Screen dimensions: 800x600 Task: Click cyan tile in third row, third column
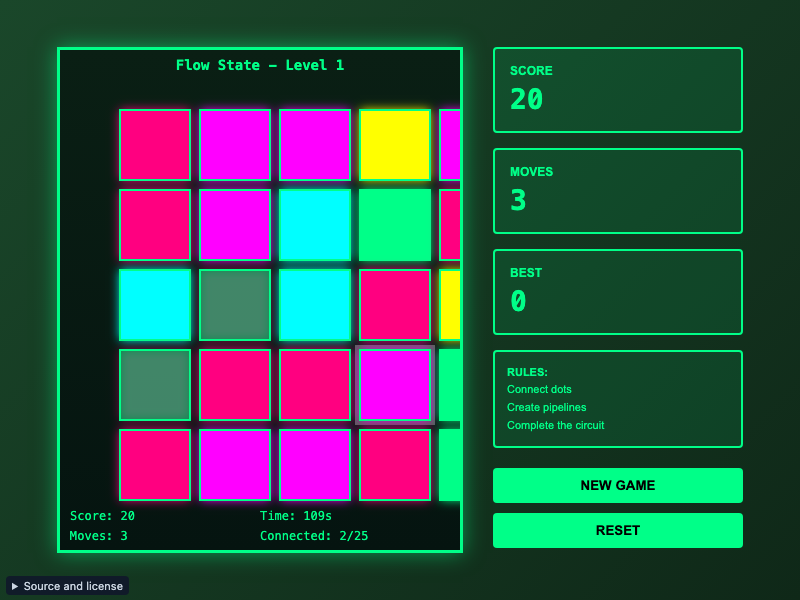(x=315, y=305)
